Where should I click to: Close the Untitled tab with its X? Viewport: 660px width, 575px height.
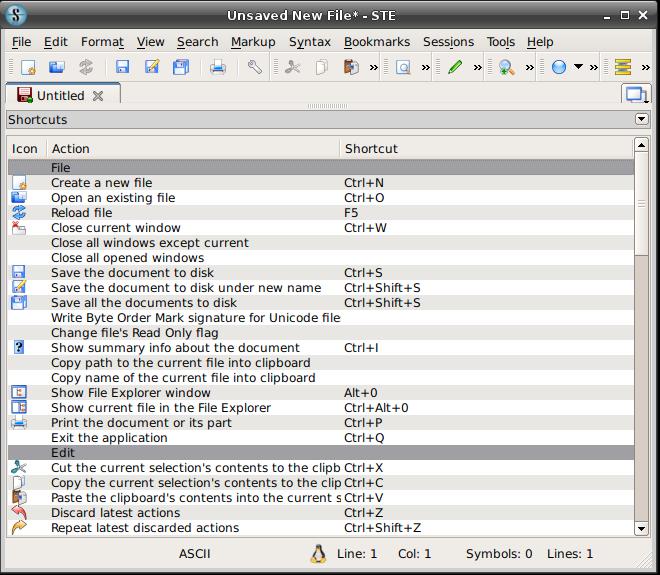point(98,96)
